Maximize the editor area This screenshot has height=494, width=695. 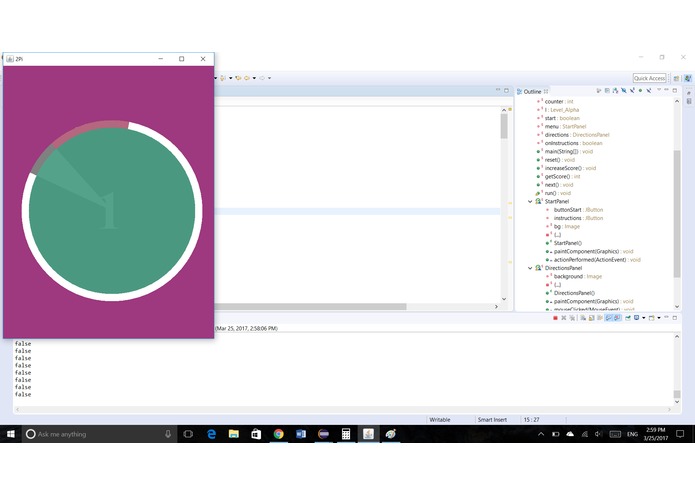[506, 90]
